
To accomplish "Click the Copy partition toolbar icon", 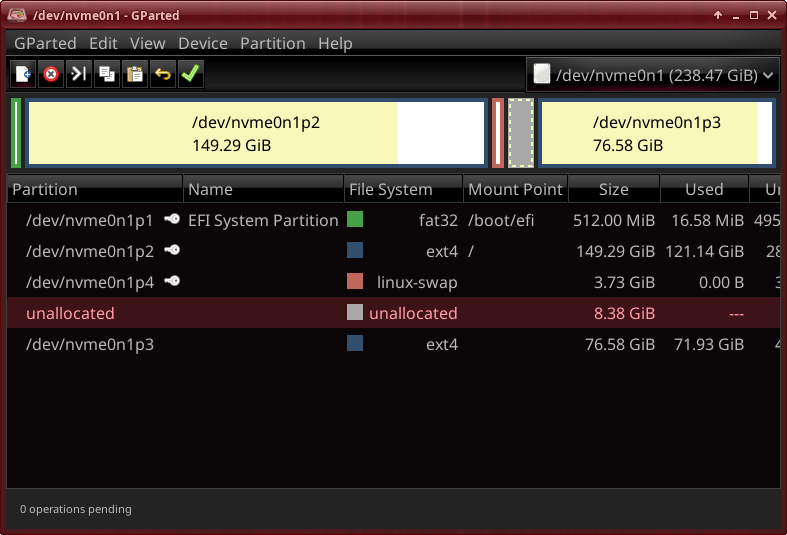I will point(107,74).
